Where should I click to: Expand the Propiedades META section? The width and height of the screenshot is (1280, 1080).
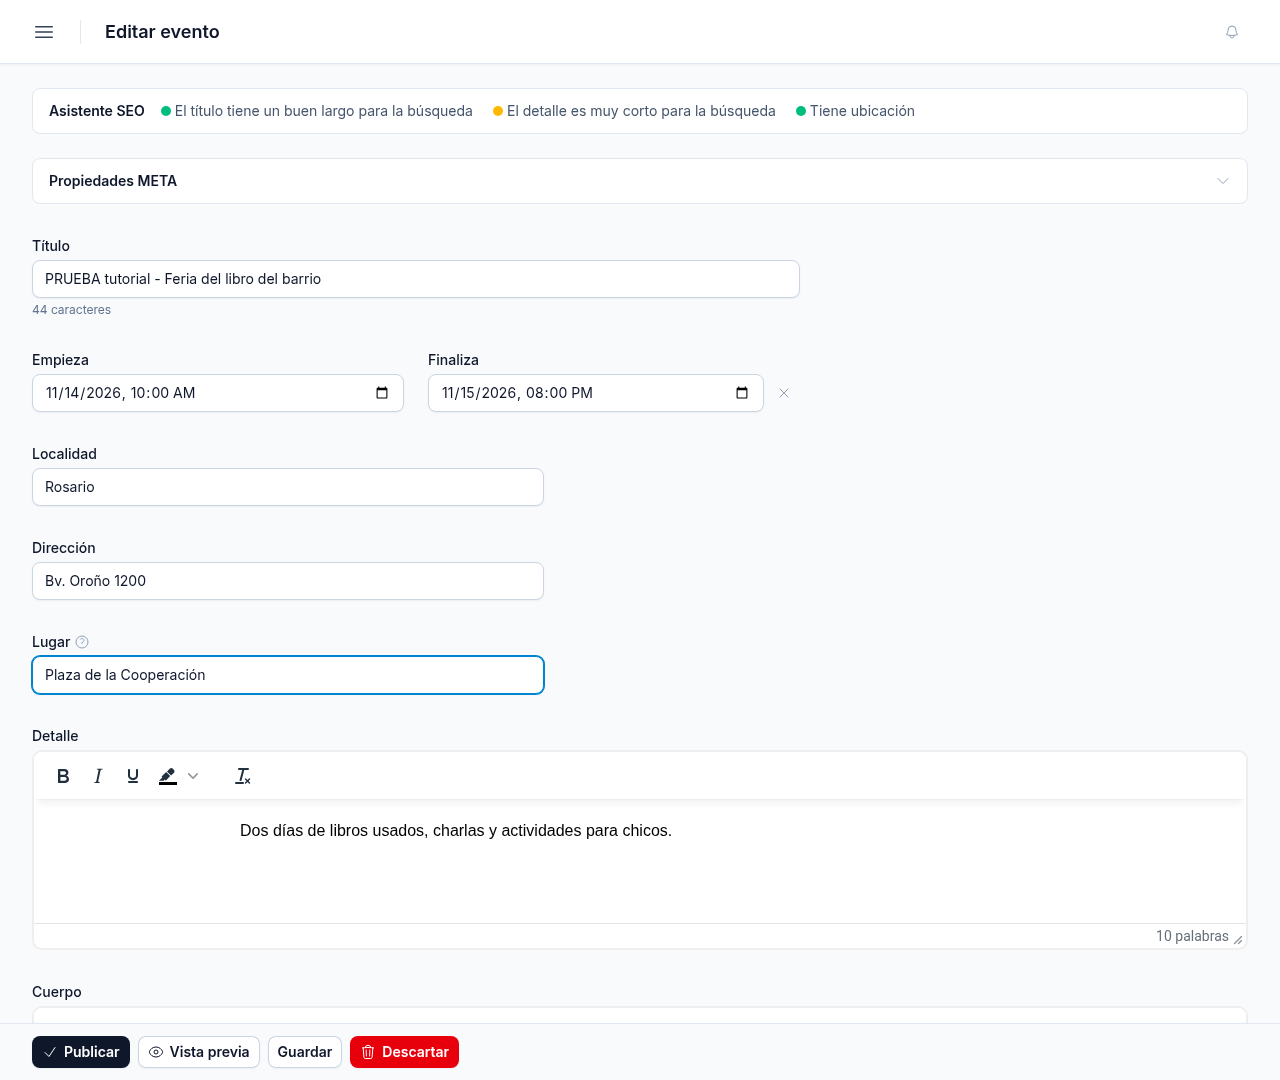(x=640, y=181)
